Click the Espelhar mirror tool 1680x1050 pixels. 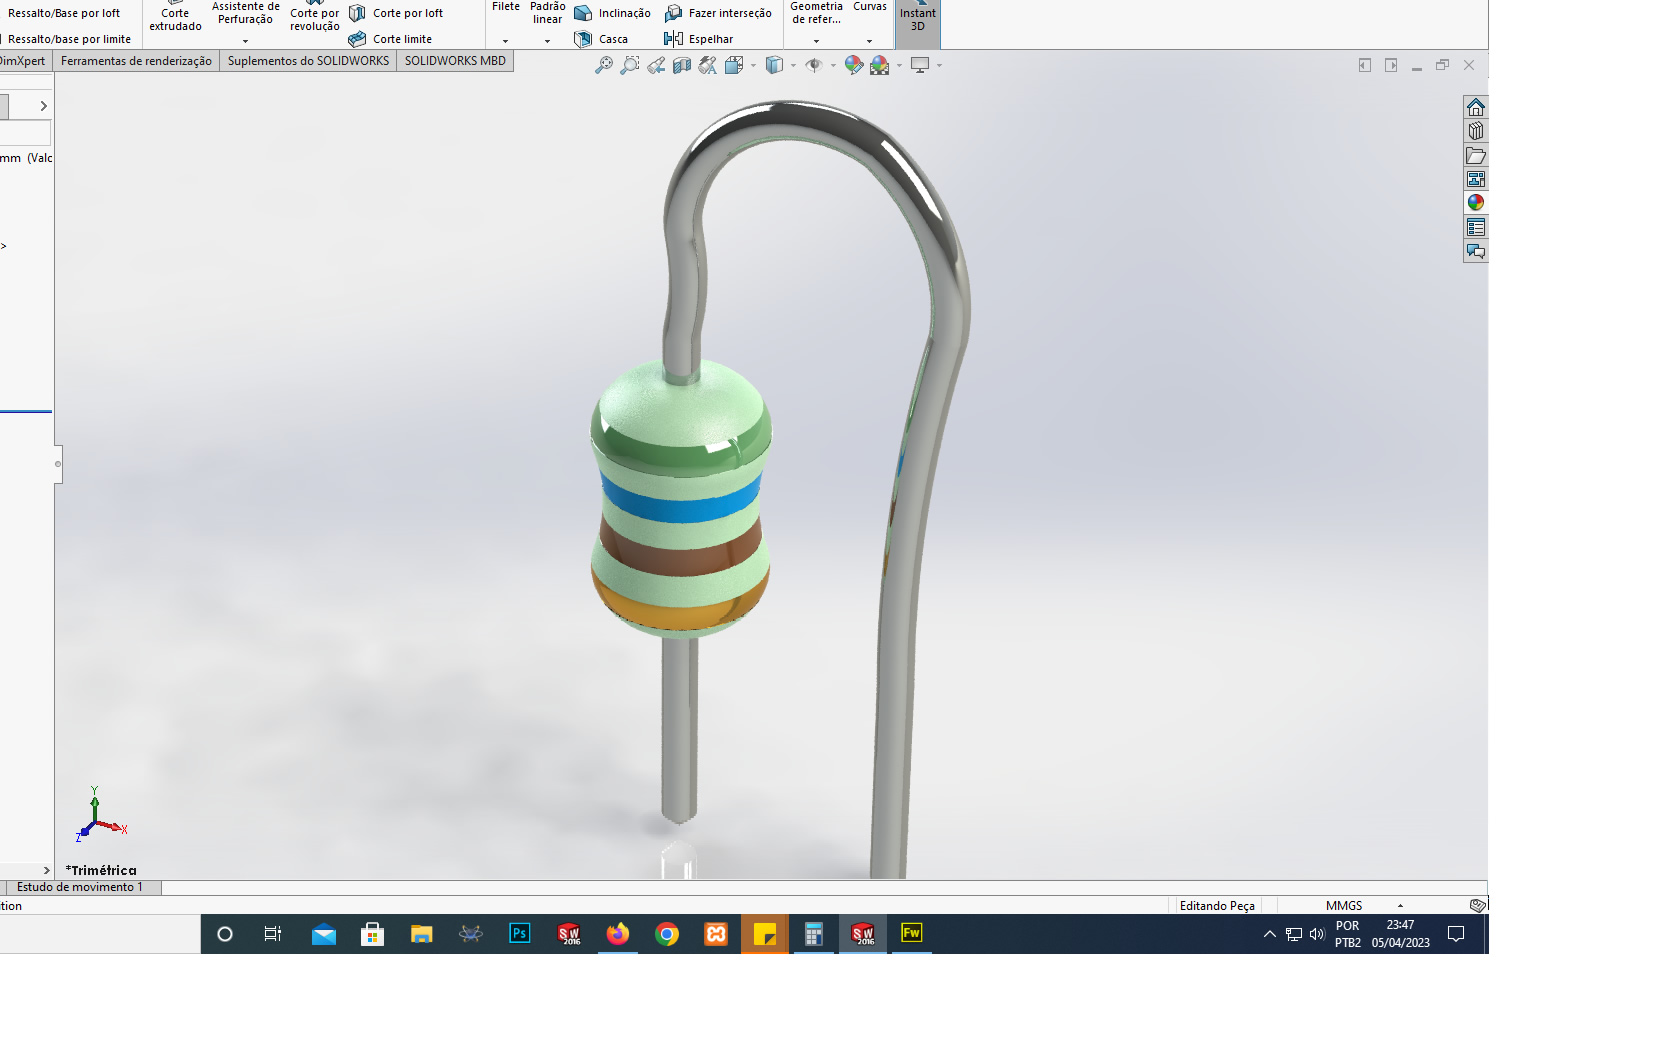pyautogui.click(x=699, y=39)
